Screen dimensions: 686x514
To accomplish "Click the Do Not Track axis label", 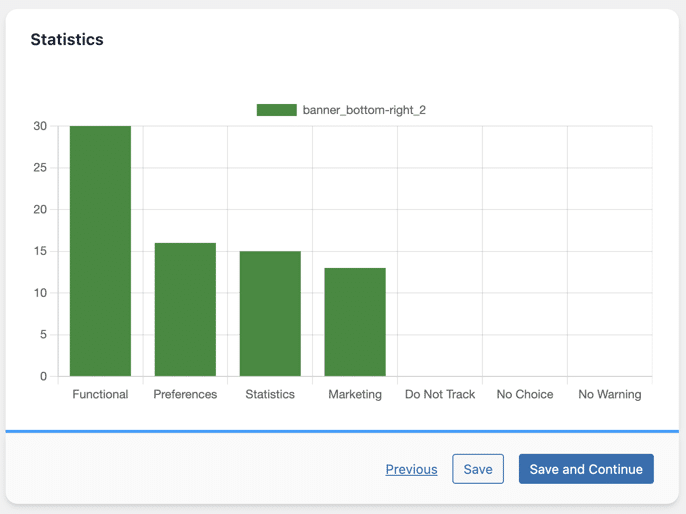I will coord(440,394).
